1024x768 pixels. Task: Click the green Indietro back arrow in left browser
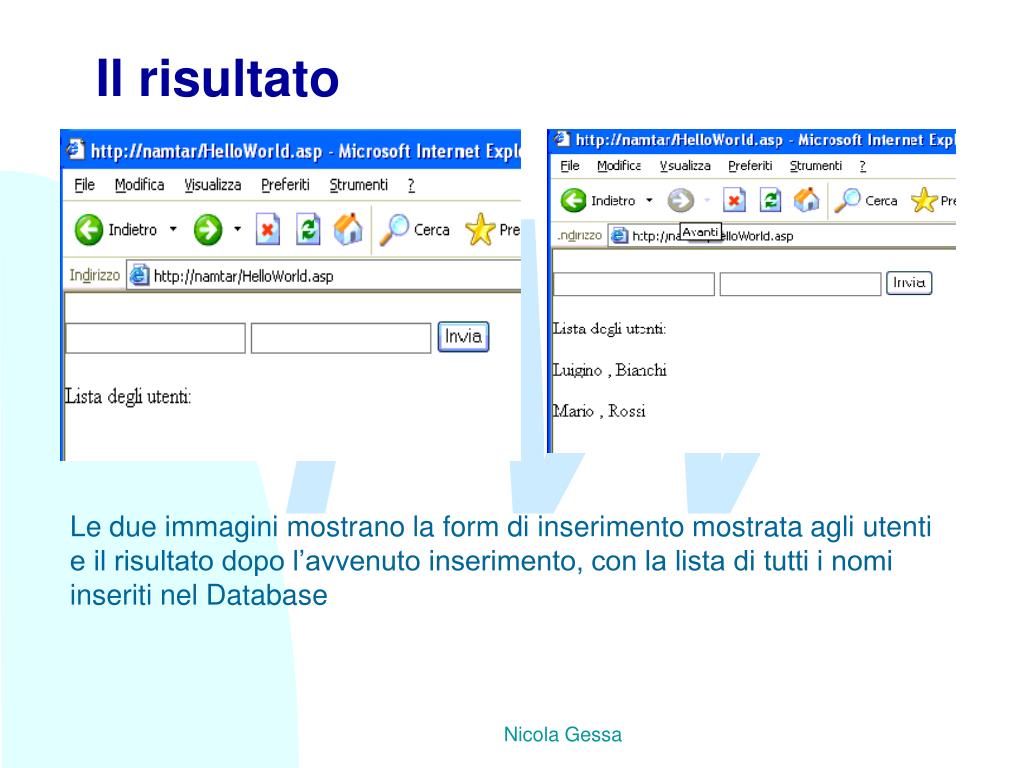click(x=89, y=230)
